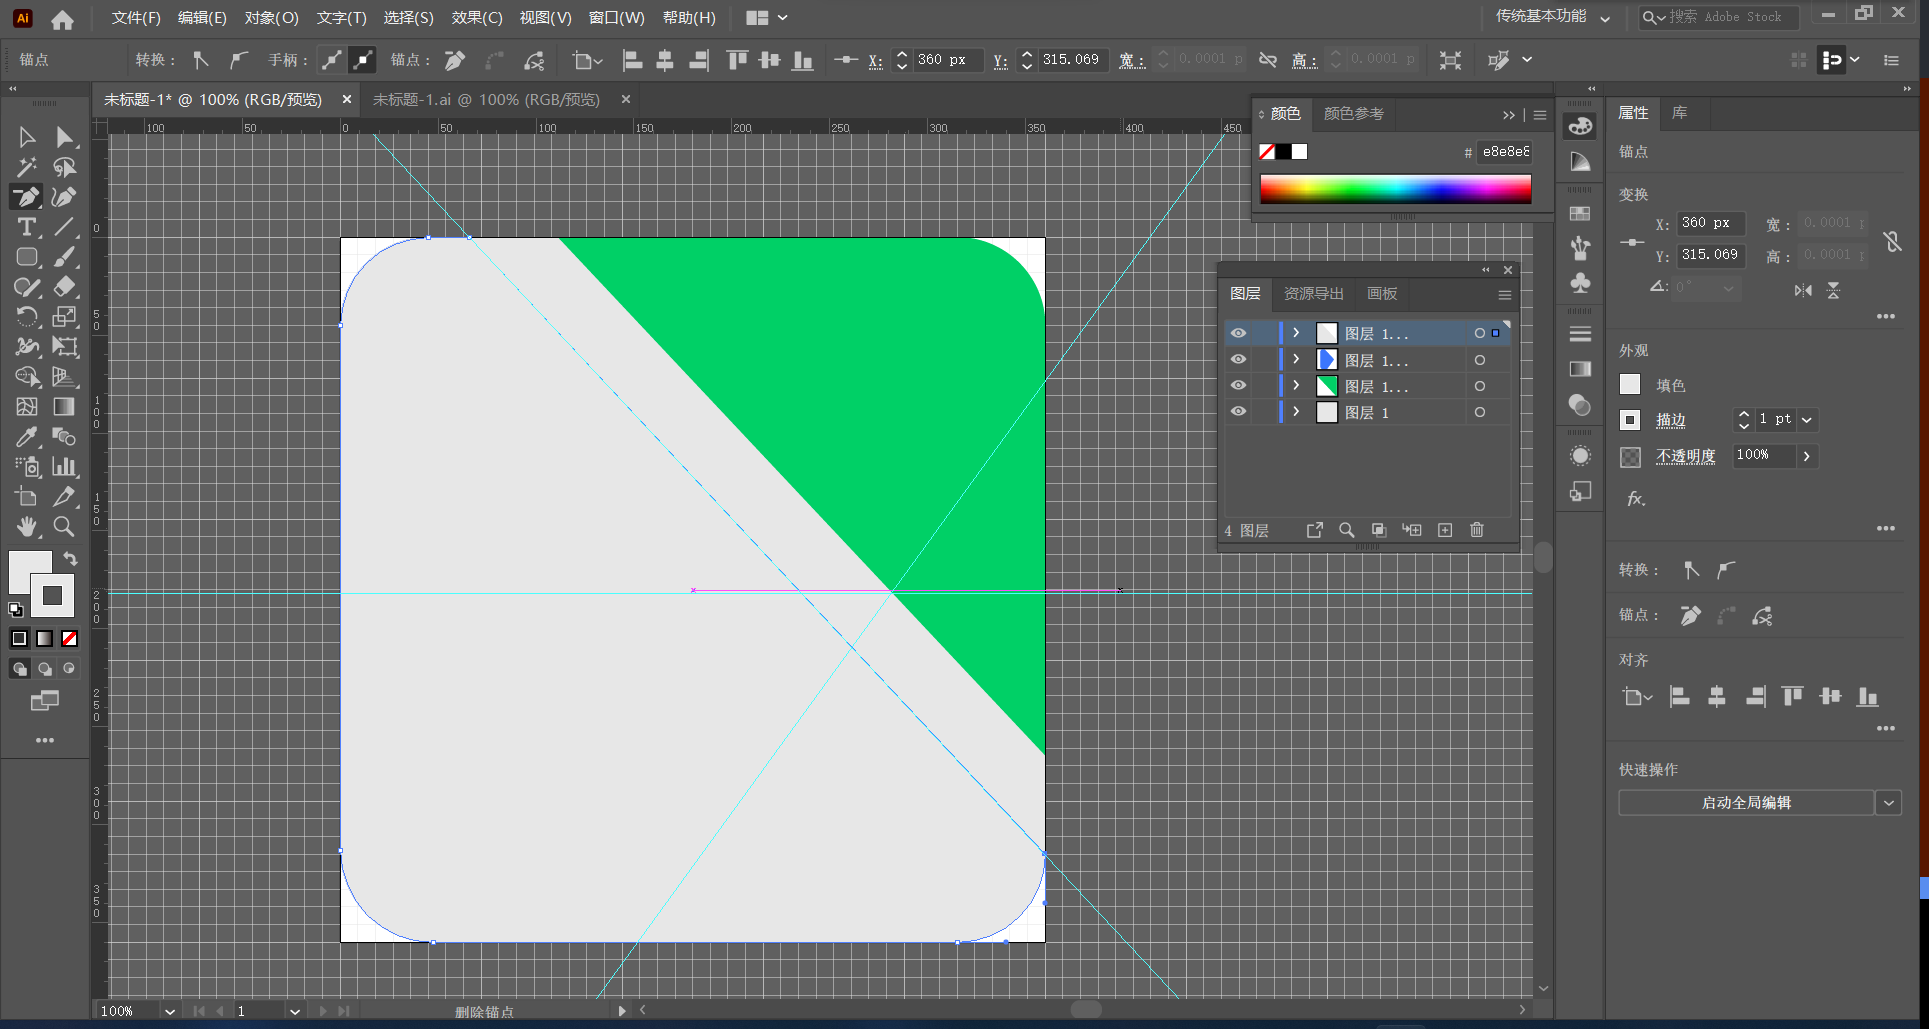The image size is (1929, 1029).
Task: Open the stroke weight dropdown
Action: [x=1807, y=420]
